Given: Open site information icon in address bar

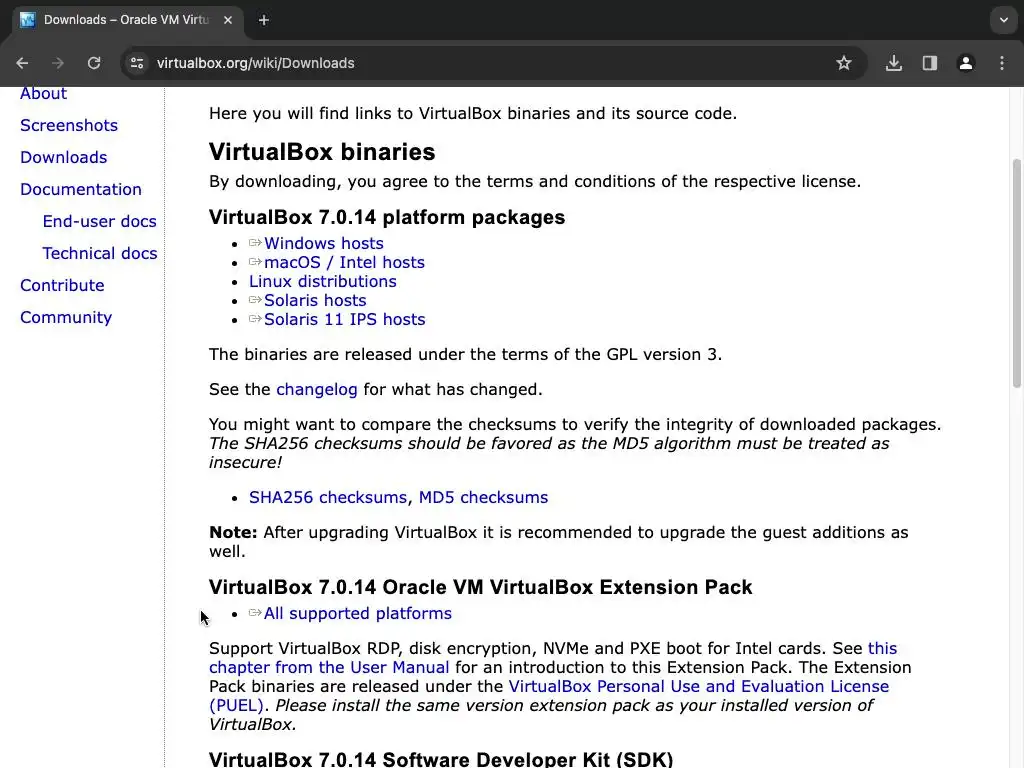Looking at the screenshot, I should 137,63.
